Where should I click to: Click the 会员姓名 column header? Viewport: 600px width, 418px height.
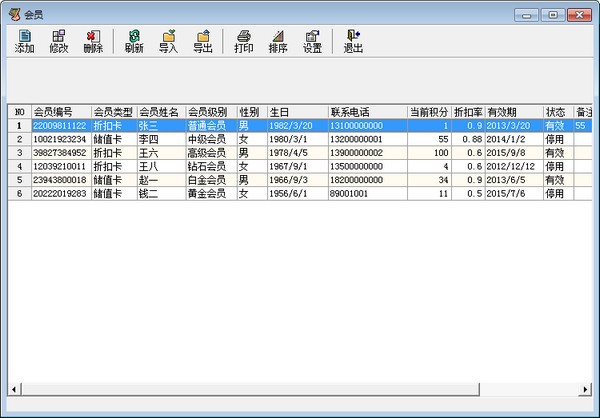pos(160,112)
